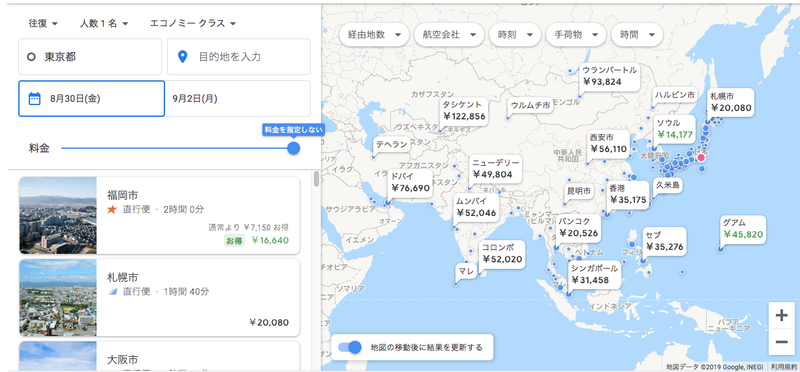
Task: Select the 久米島 map label
Action: [x=667, y=185]
